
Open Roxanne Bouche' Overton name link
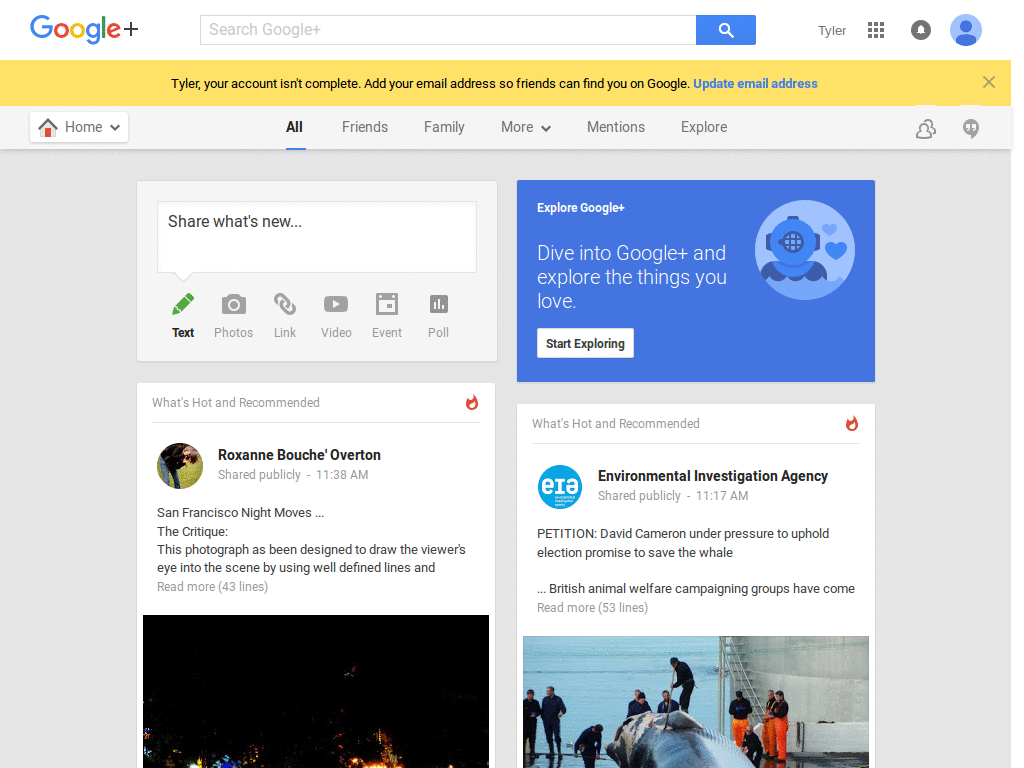[x=299, y=455]
